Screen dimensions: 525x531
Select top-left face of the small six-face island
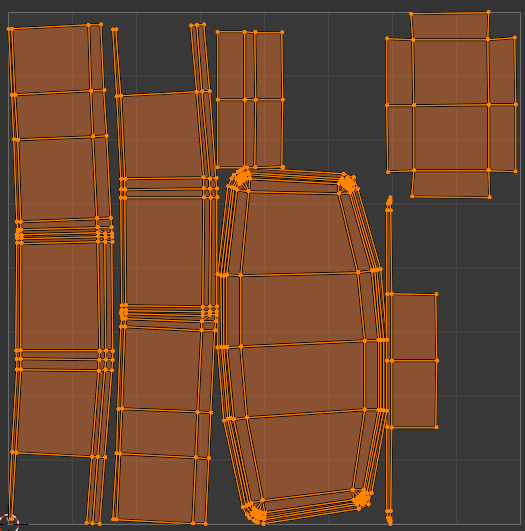(x=231, y=66)
